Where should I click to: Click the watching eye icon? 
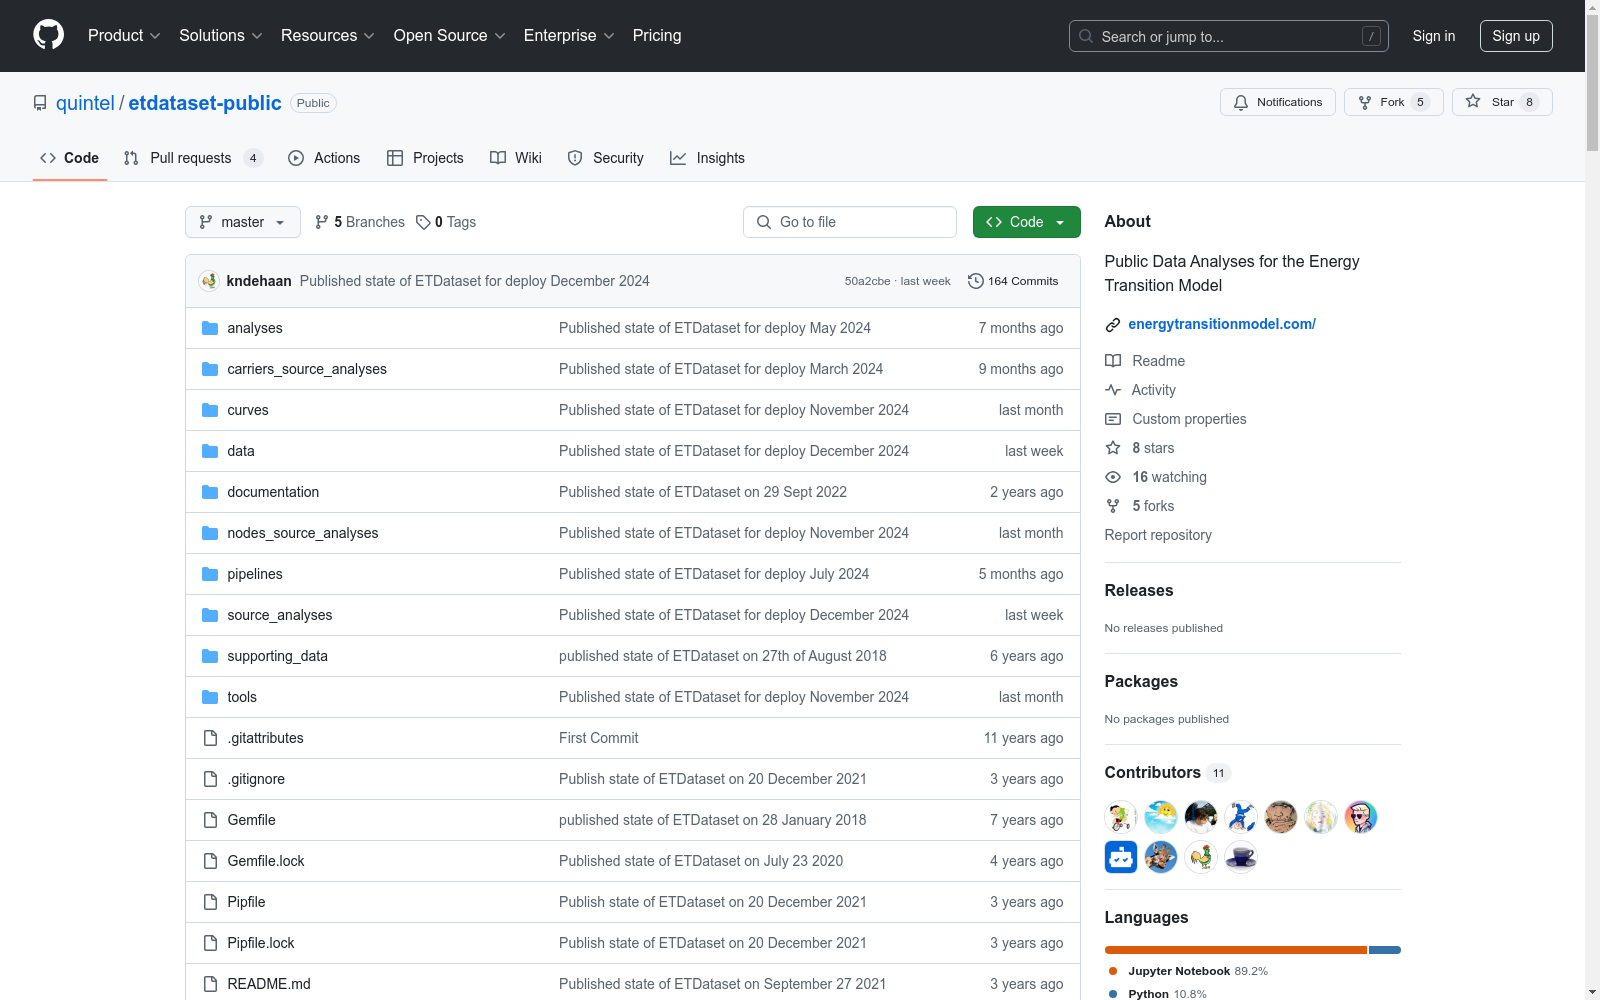pos(1113,477)
